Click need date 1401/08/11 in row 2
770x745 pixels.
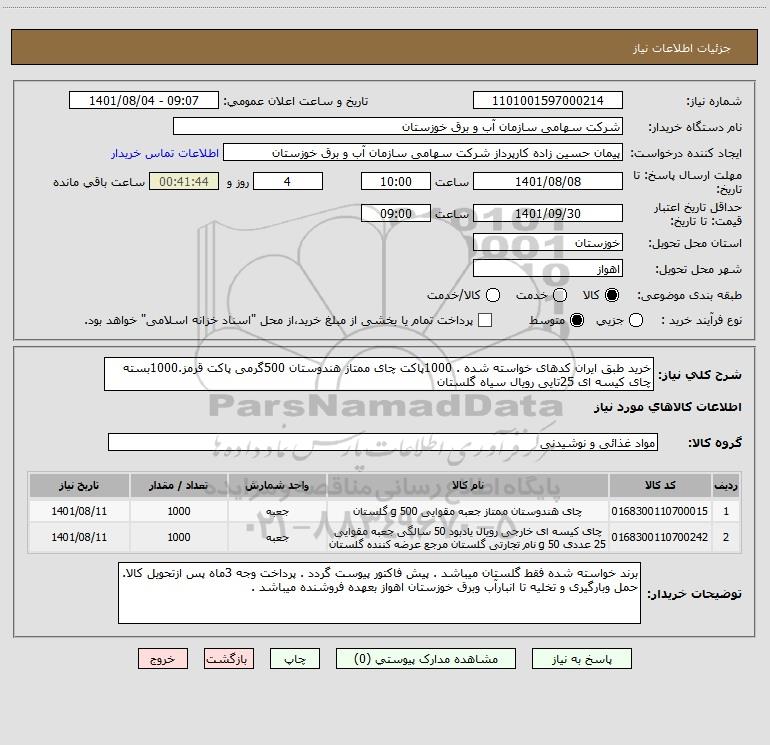pyautogui.click(x=79, y=537)
